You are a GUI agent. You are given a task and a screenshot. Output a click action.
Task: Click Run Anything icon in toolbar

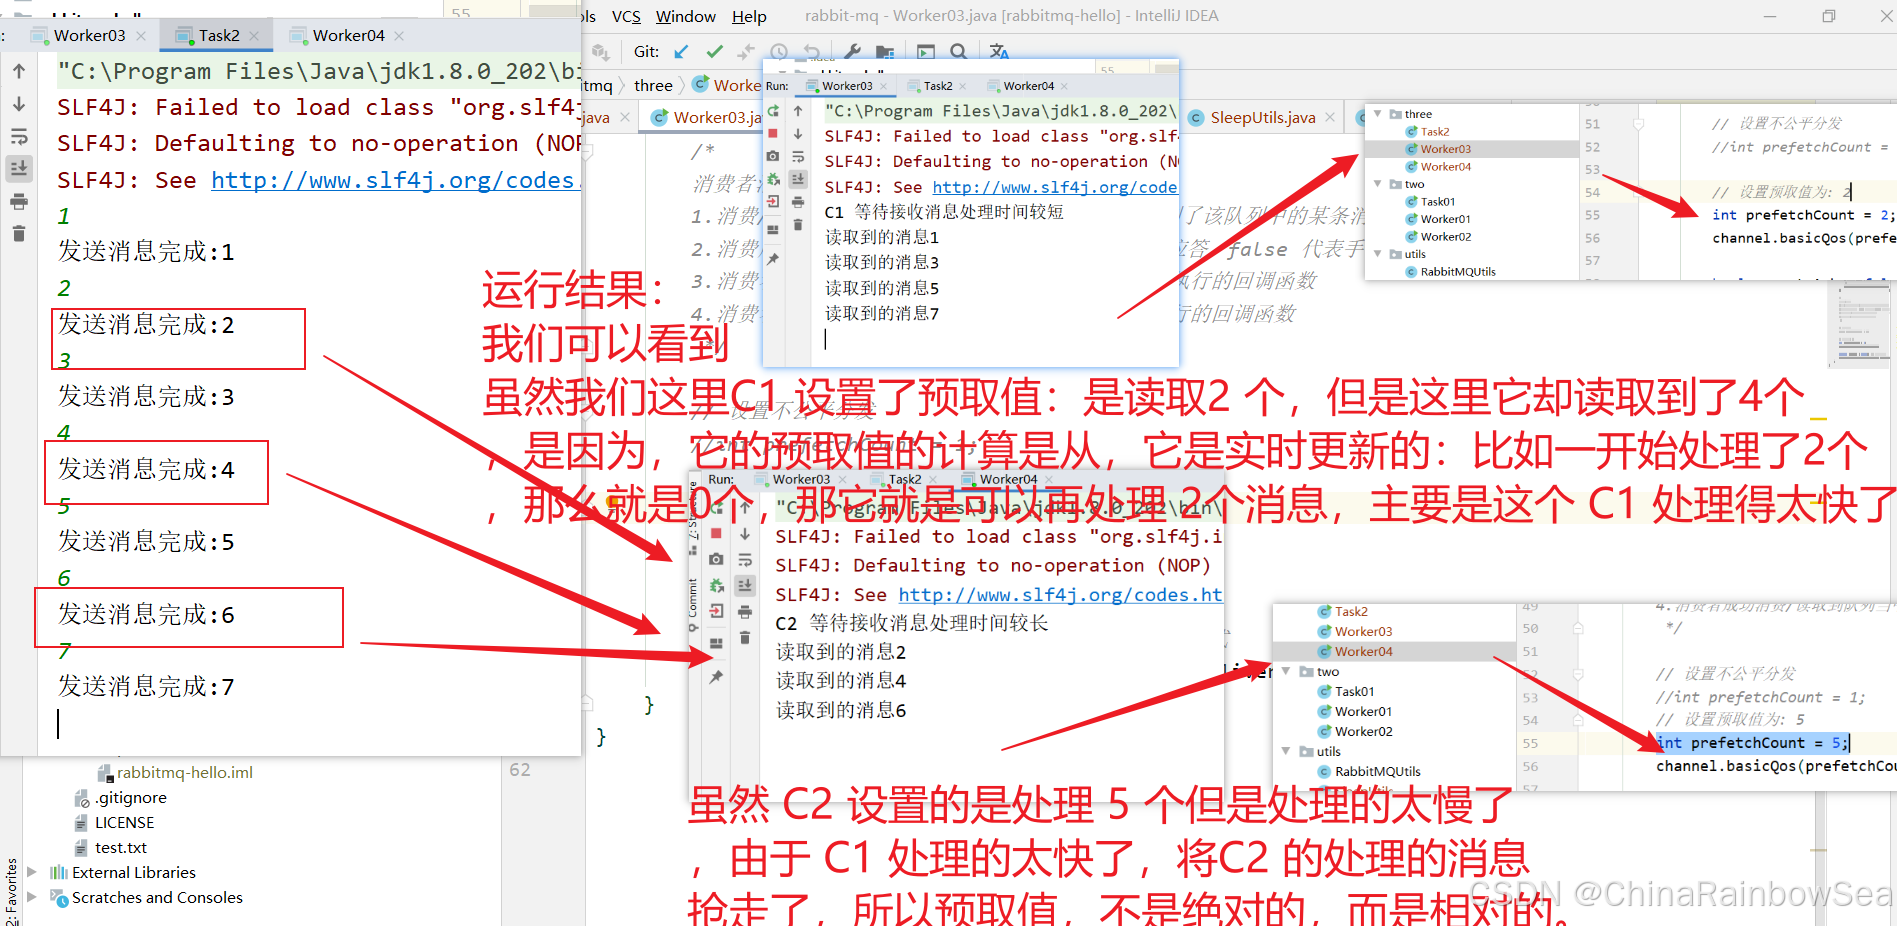926,52
